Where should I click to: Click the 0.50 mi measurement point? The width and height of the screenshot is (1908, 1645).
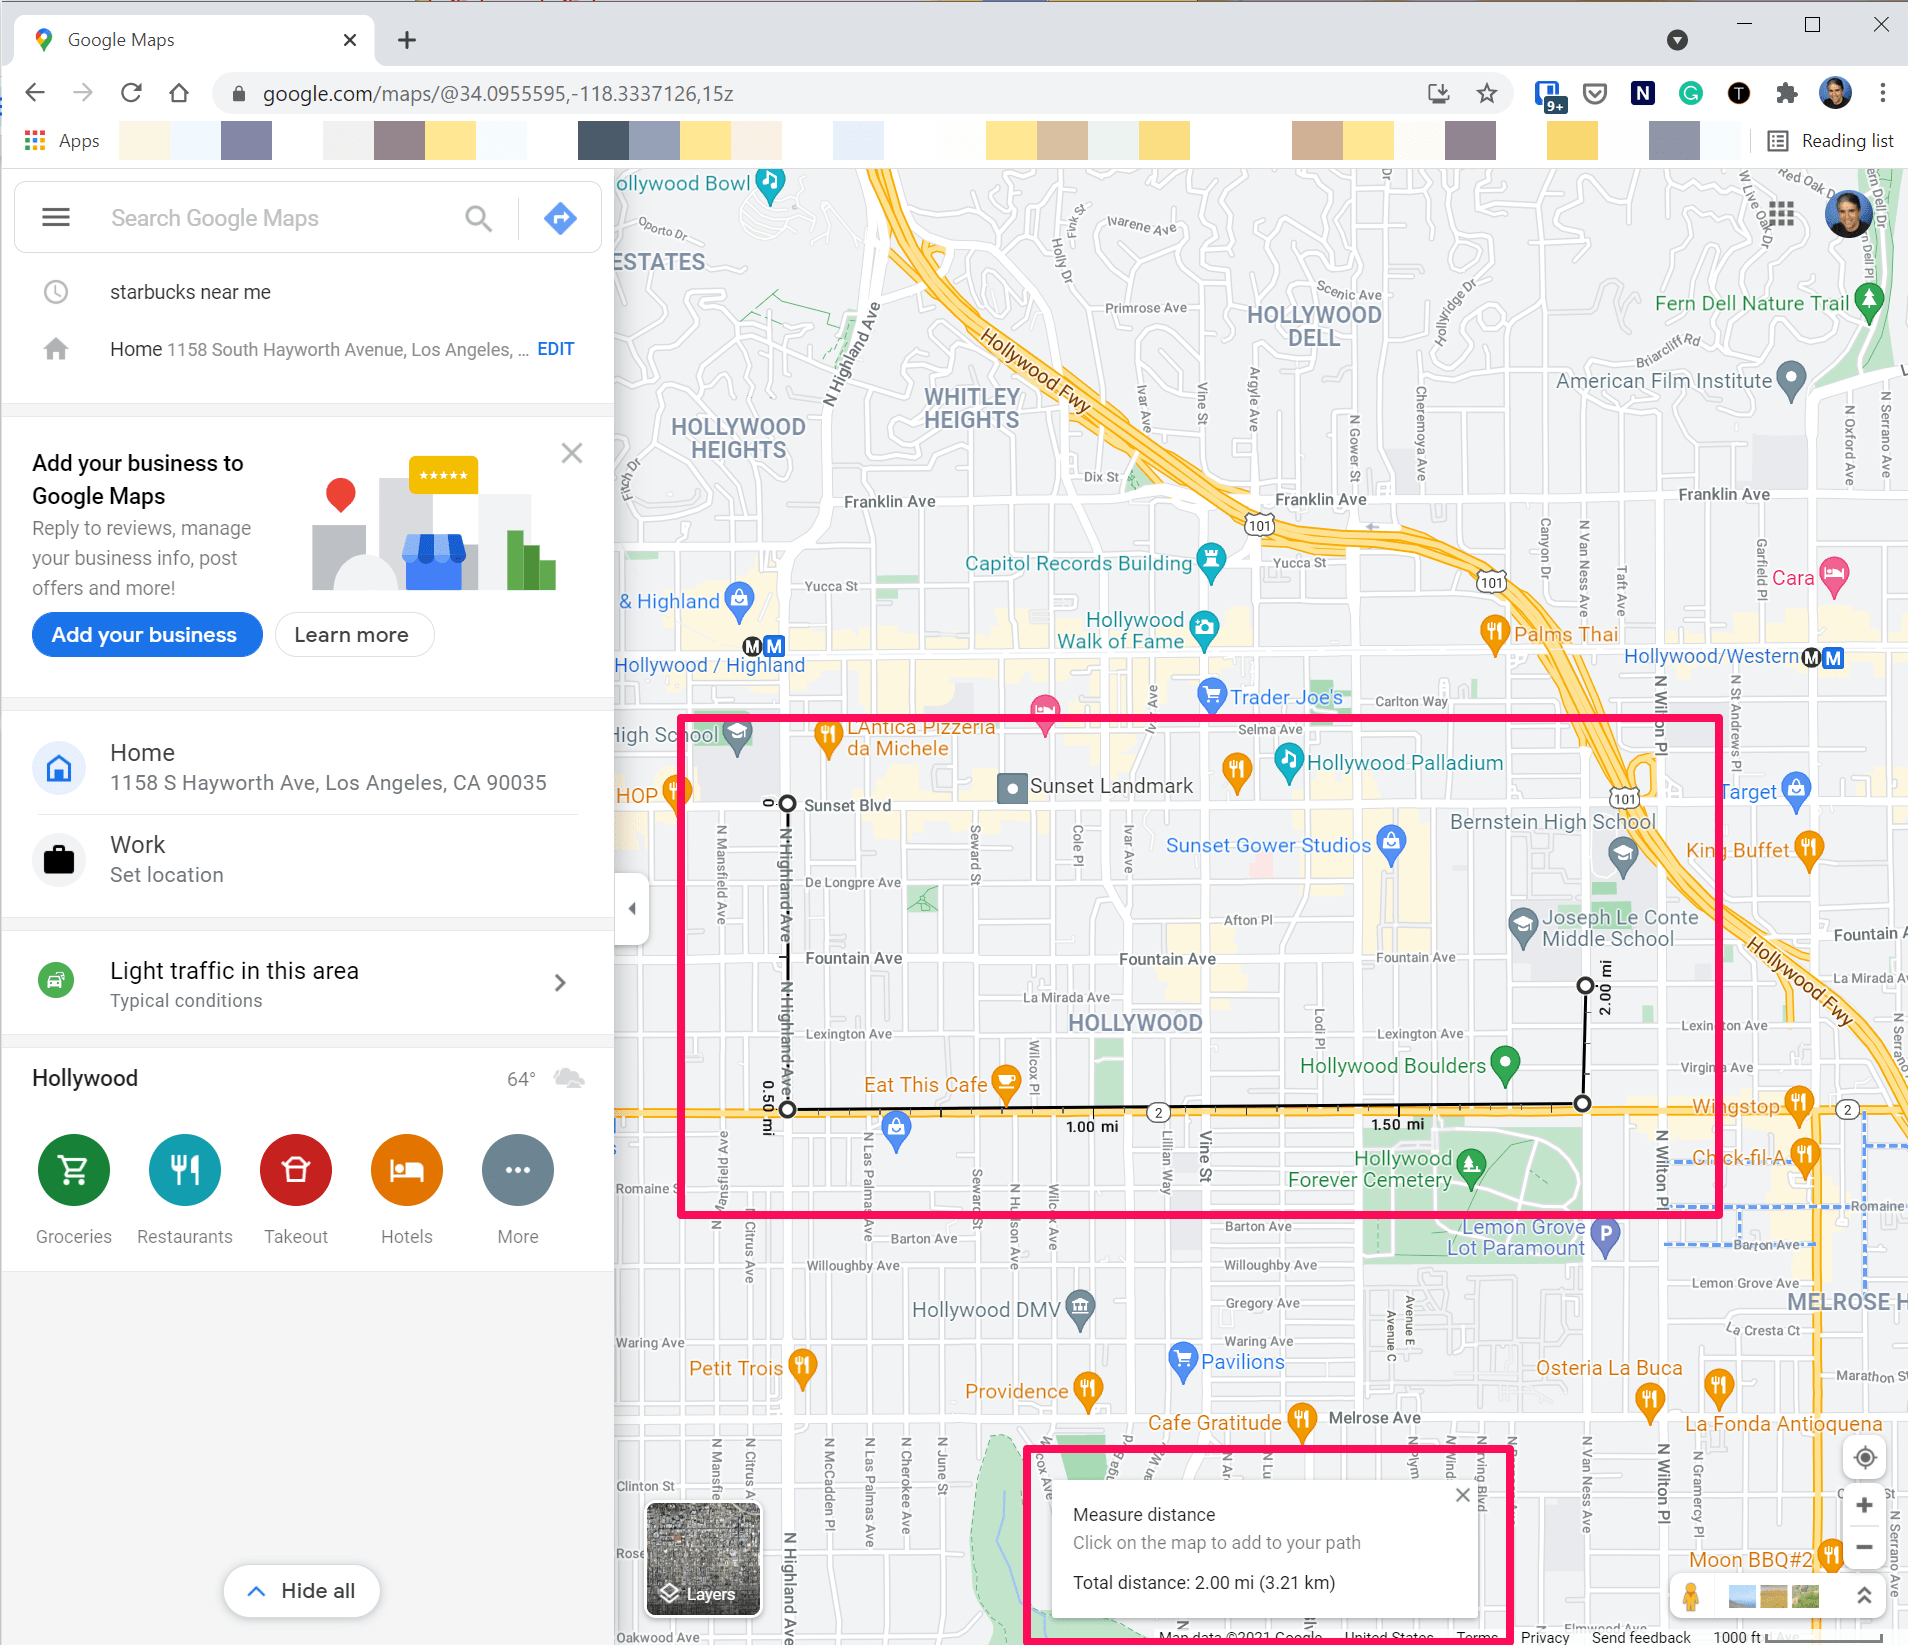click(x=787, y=1109)
